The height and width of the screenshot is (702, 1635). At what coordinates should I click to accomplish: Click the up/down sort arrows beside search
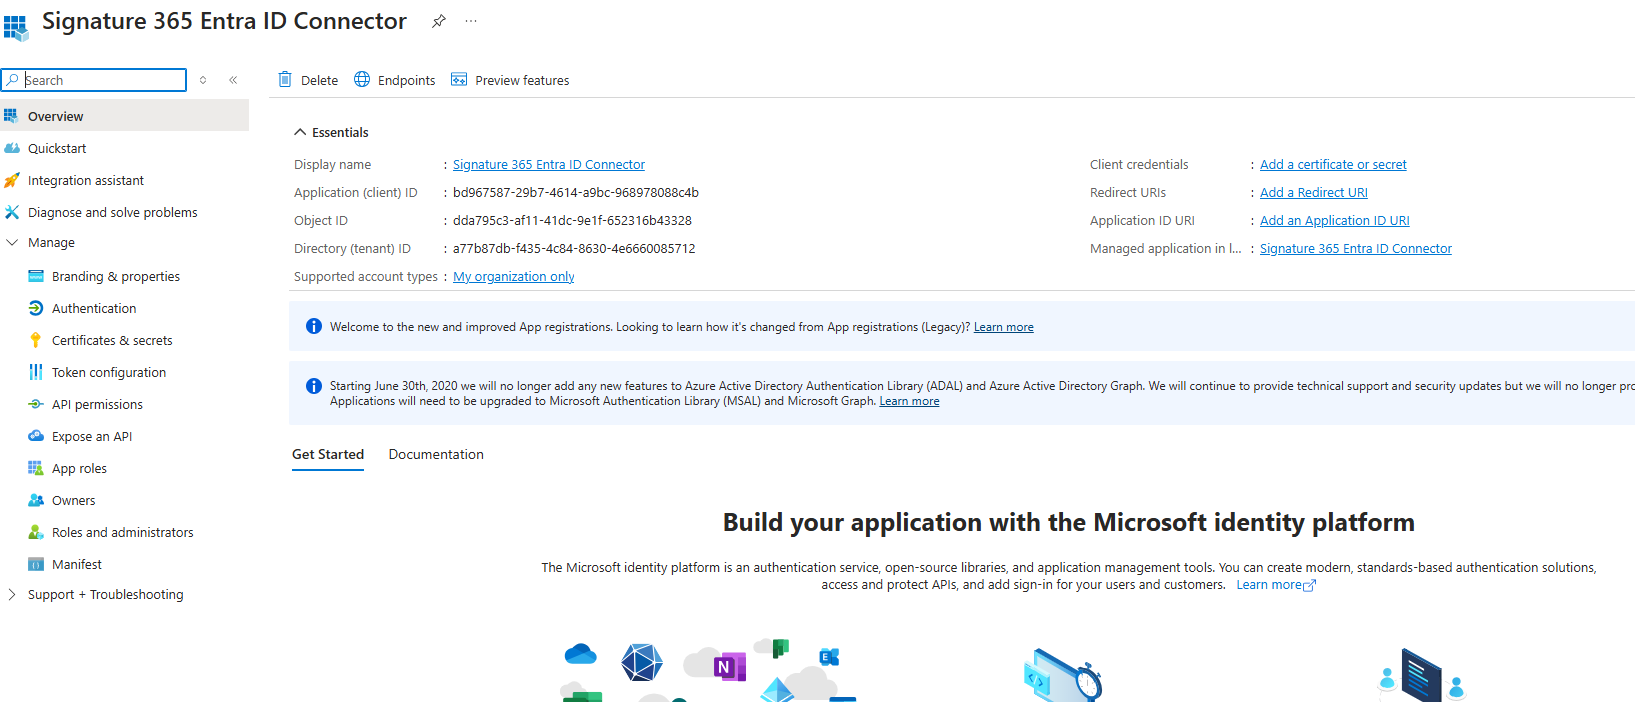click(x=203, y=80)
